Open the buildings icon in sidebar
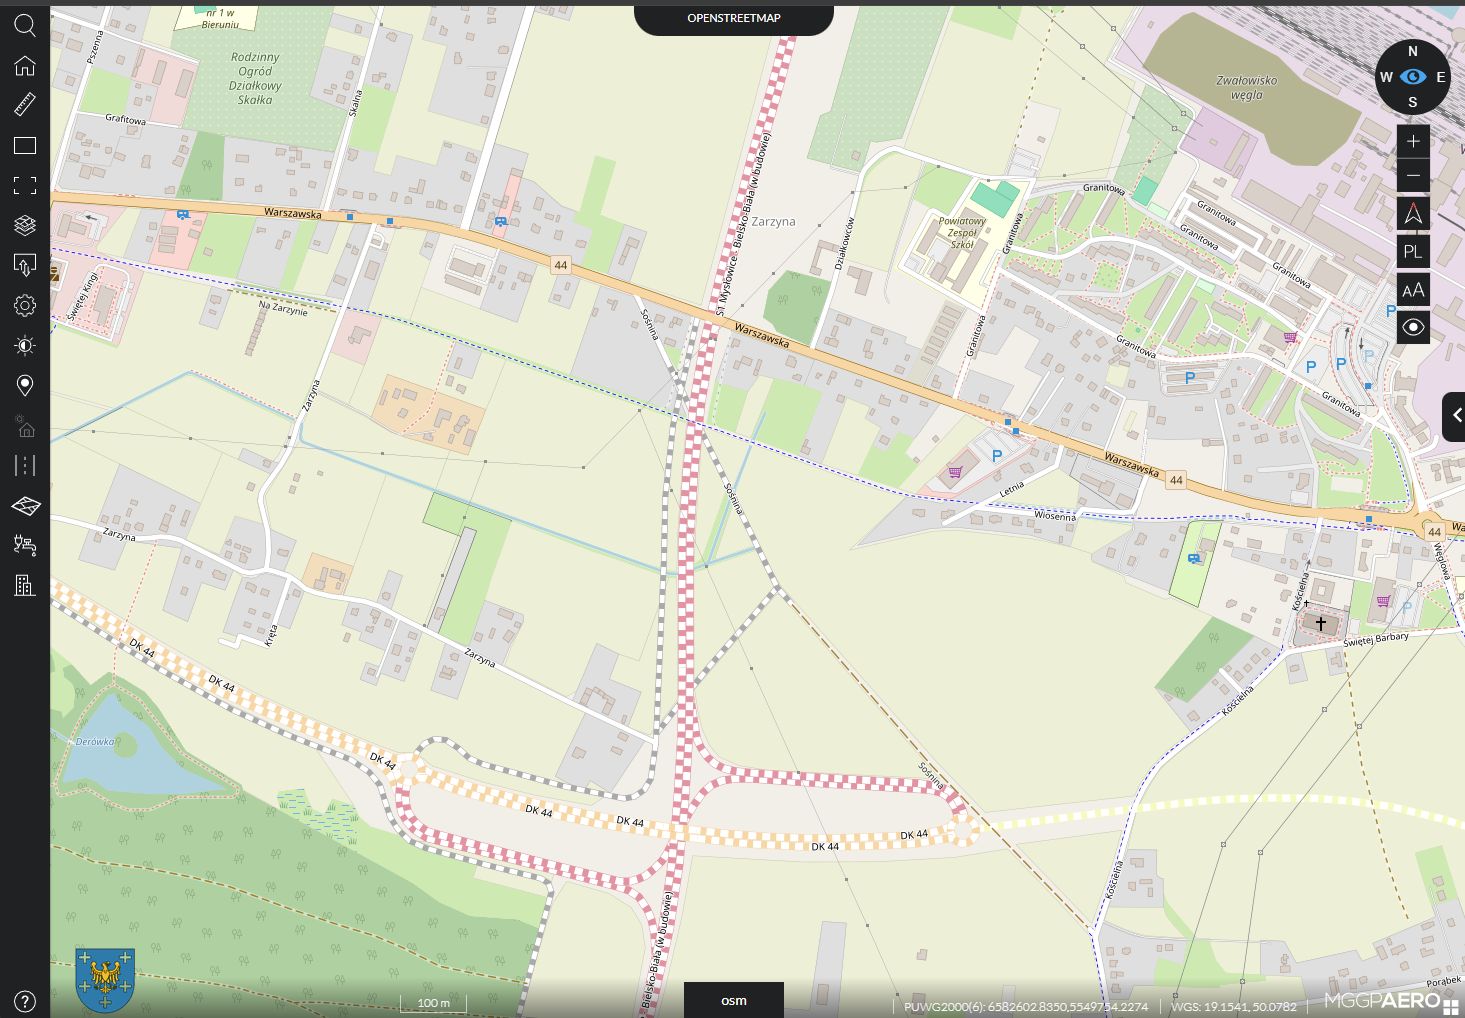1465x1018 pixels. coord(25,585)
